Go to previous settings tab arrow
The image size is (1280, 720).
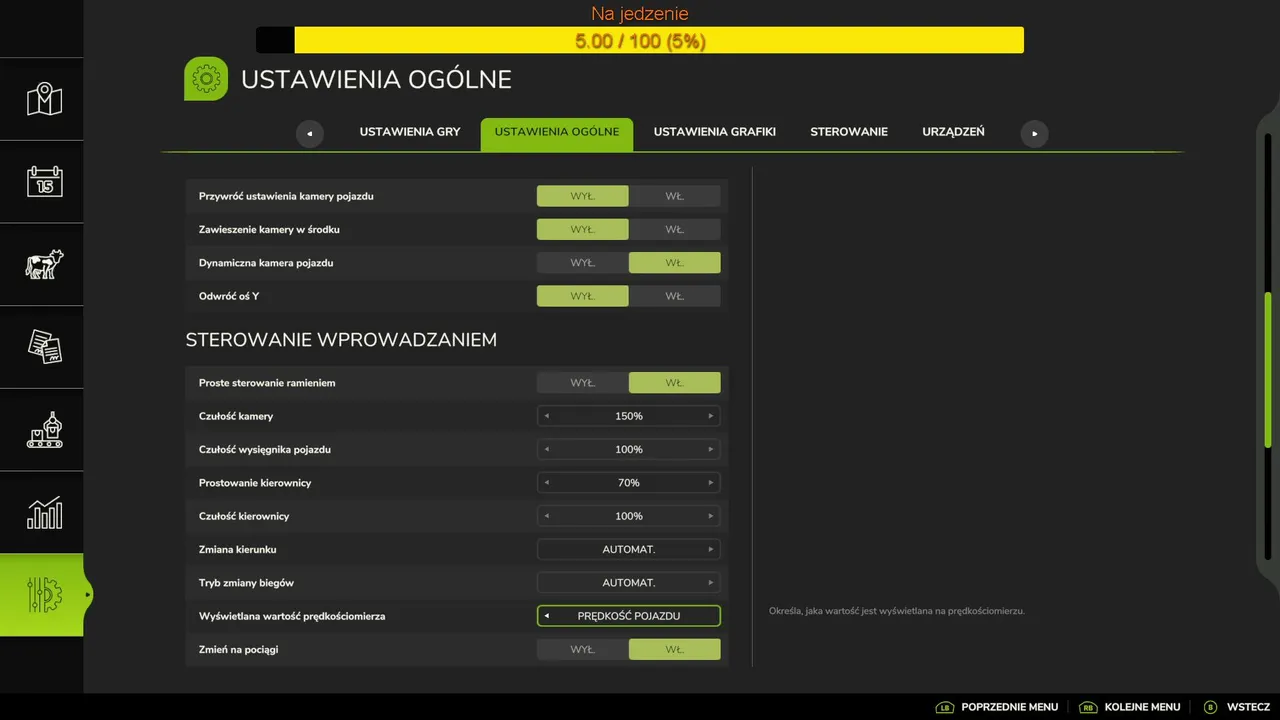pos(310,133)
